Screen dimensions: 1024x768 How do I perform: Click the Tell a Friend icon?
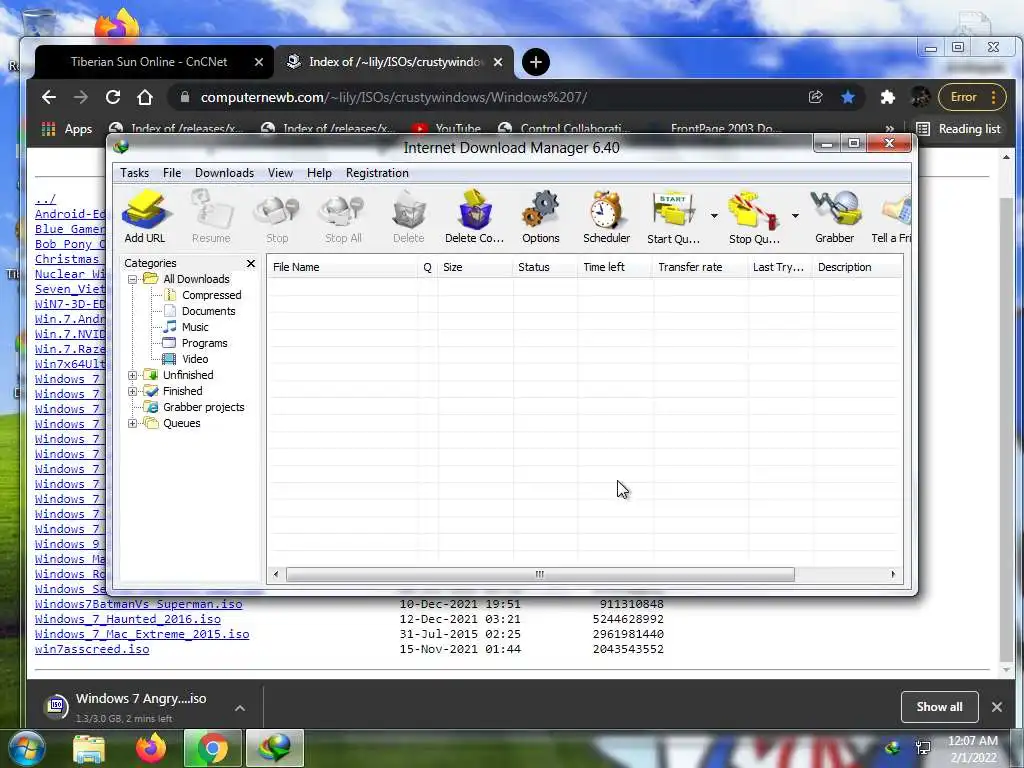(892, 217)
